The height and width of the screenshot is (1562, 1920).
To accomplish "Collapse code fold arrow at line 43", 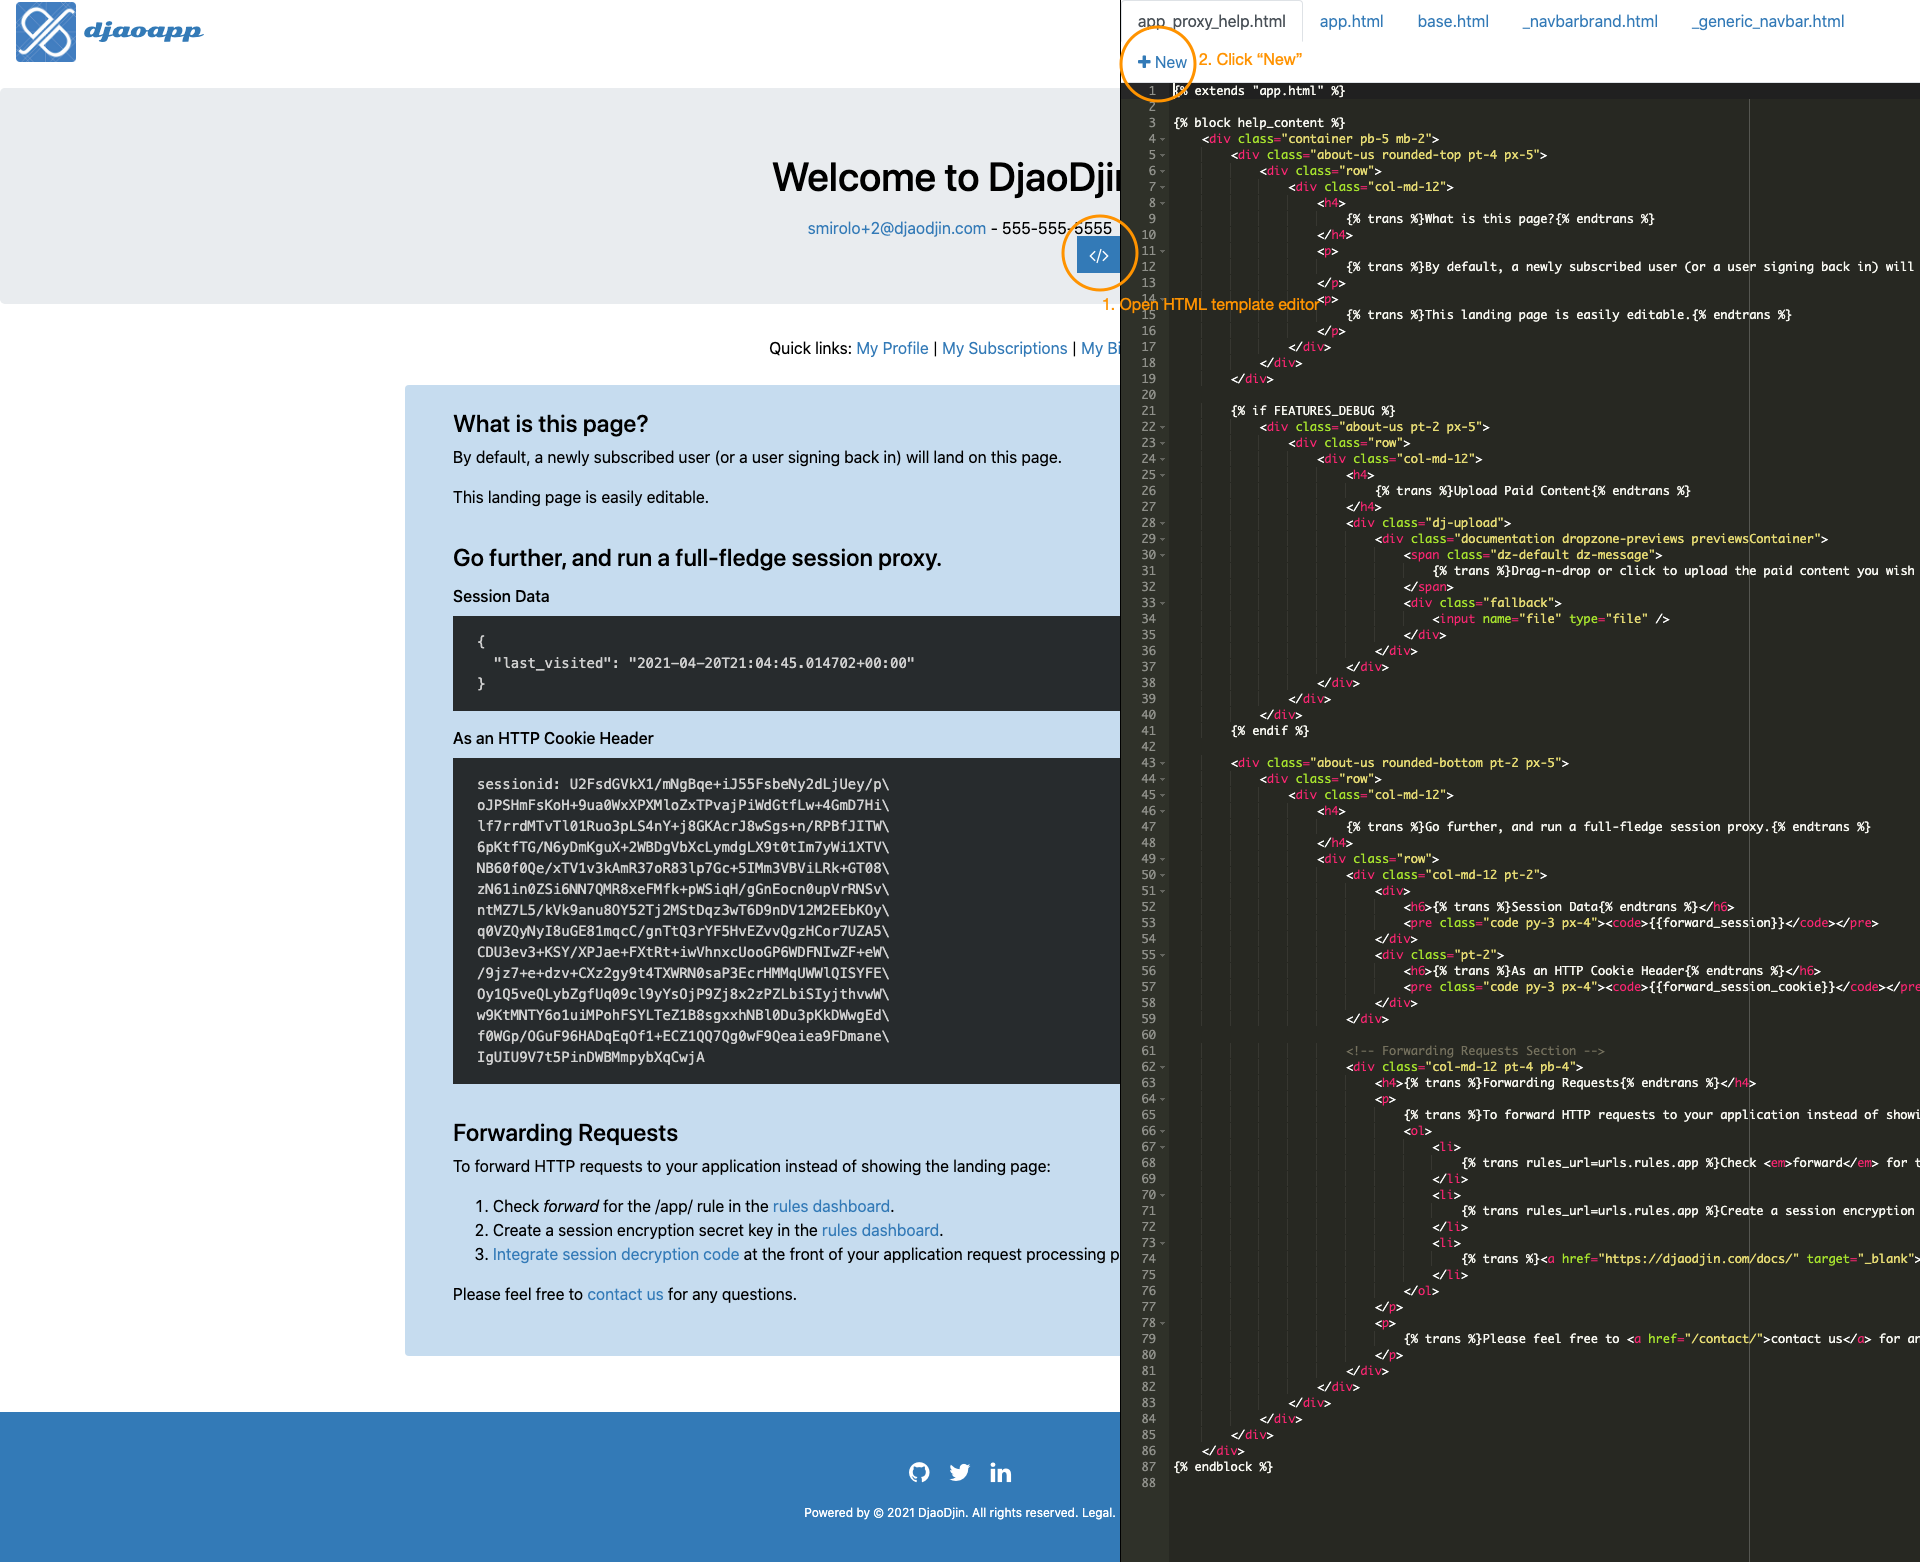I will coord(1163,763).
